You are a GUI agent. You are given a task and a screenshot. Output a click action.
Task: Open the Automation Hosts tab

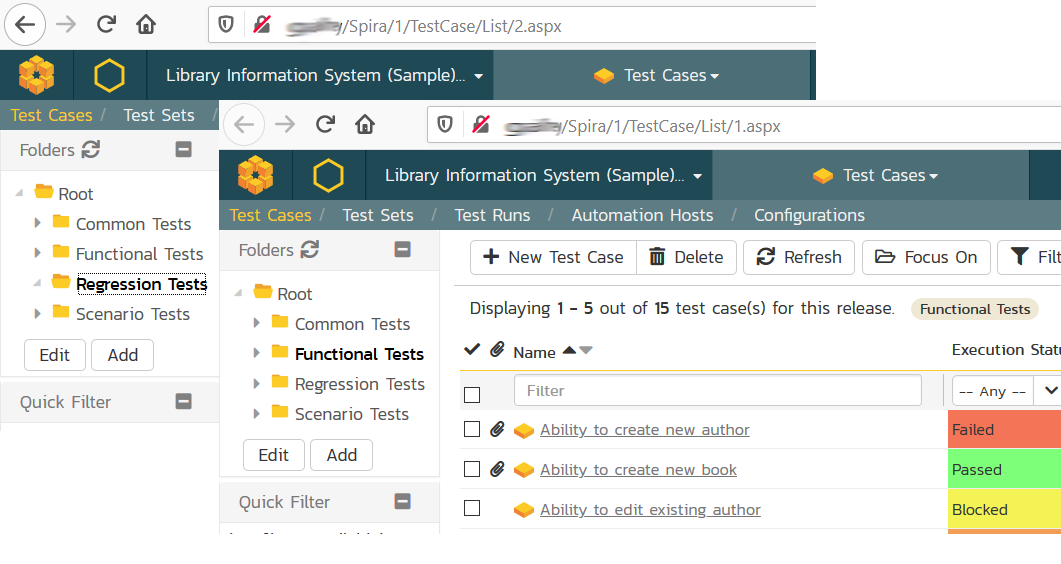tap(642, 215)
